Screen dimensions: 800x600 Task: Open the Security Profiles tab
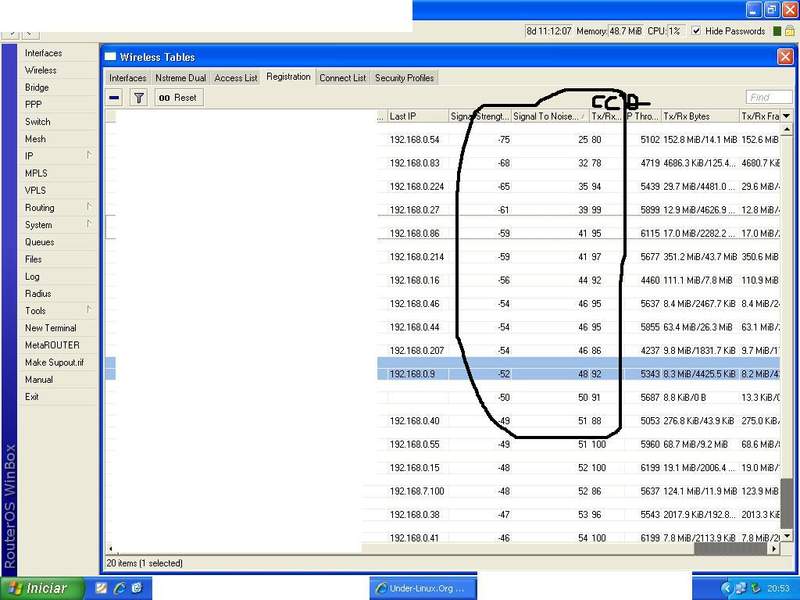404,78
